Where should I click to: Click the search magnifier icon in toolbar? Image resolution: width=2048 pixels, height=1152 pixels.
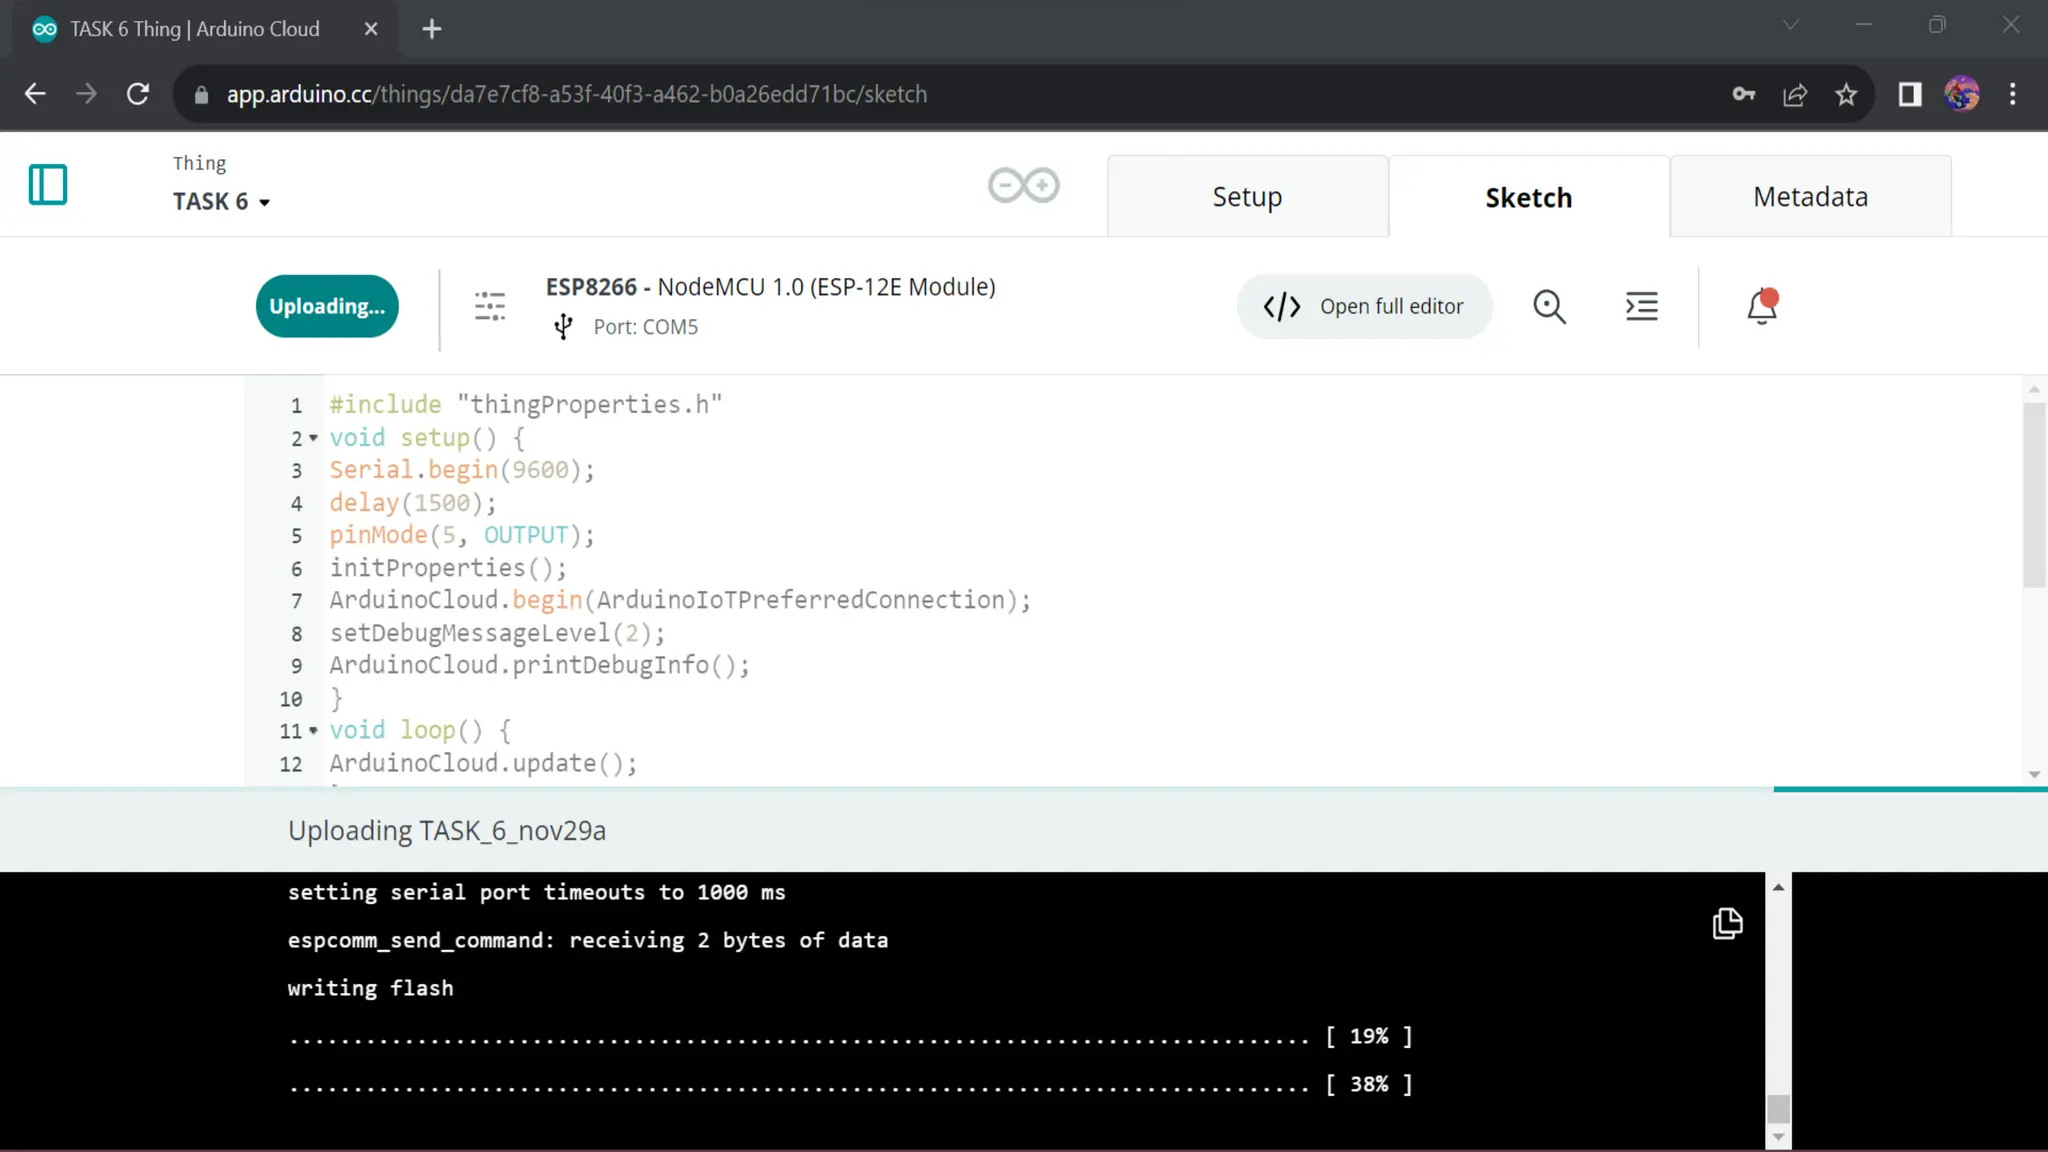(1549, 306)
